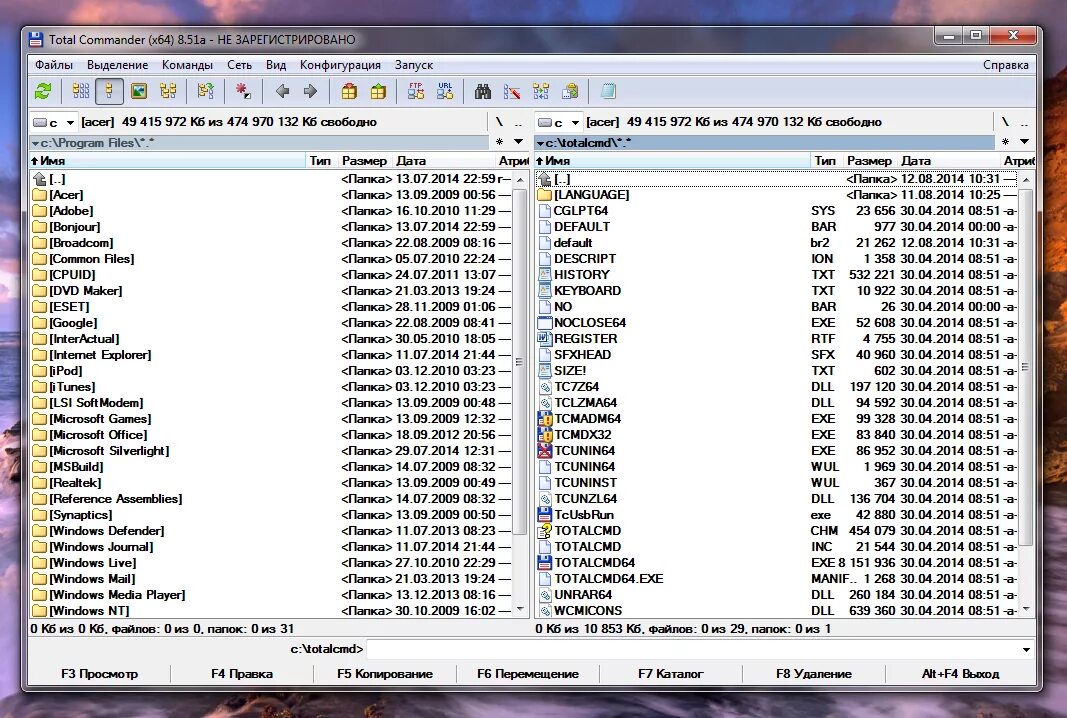Sort left panel by Размер column

click(364, 161)
